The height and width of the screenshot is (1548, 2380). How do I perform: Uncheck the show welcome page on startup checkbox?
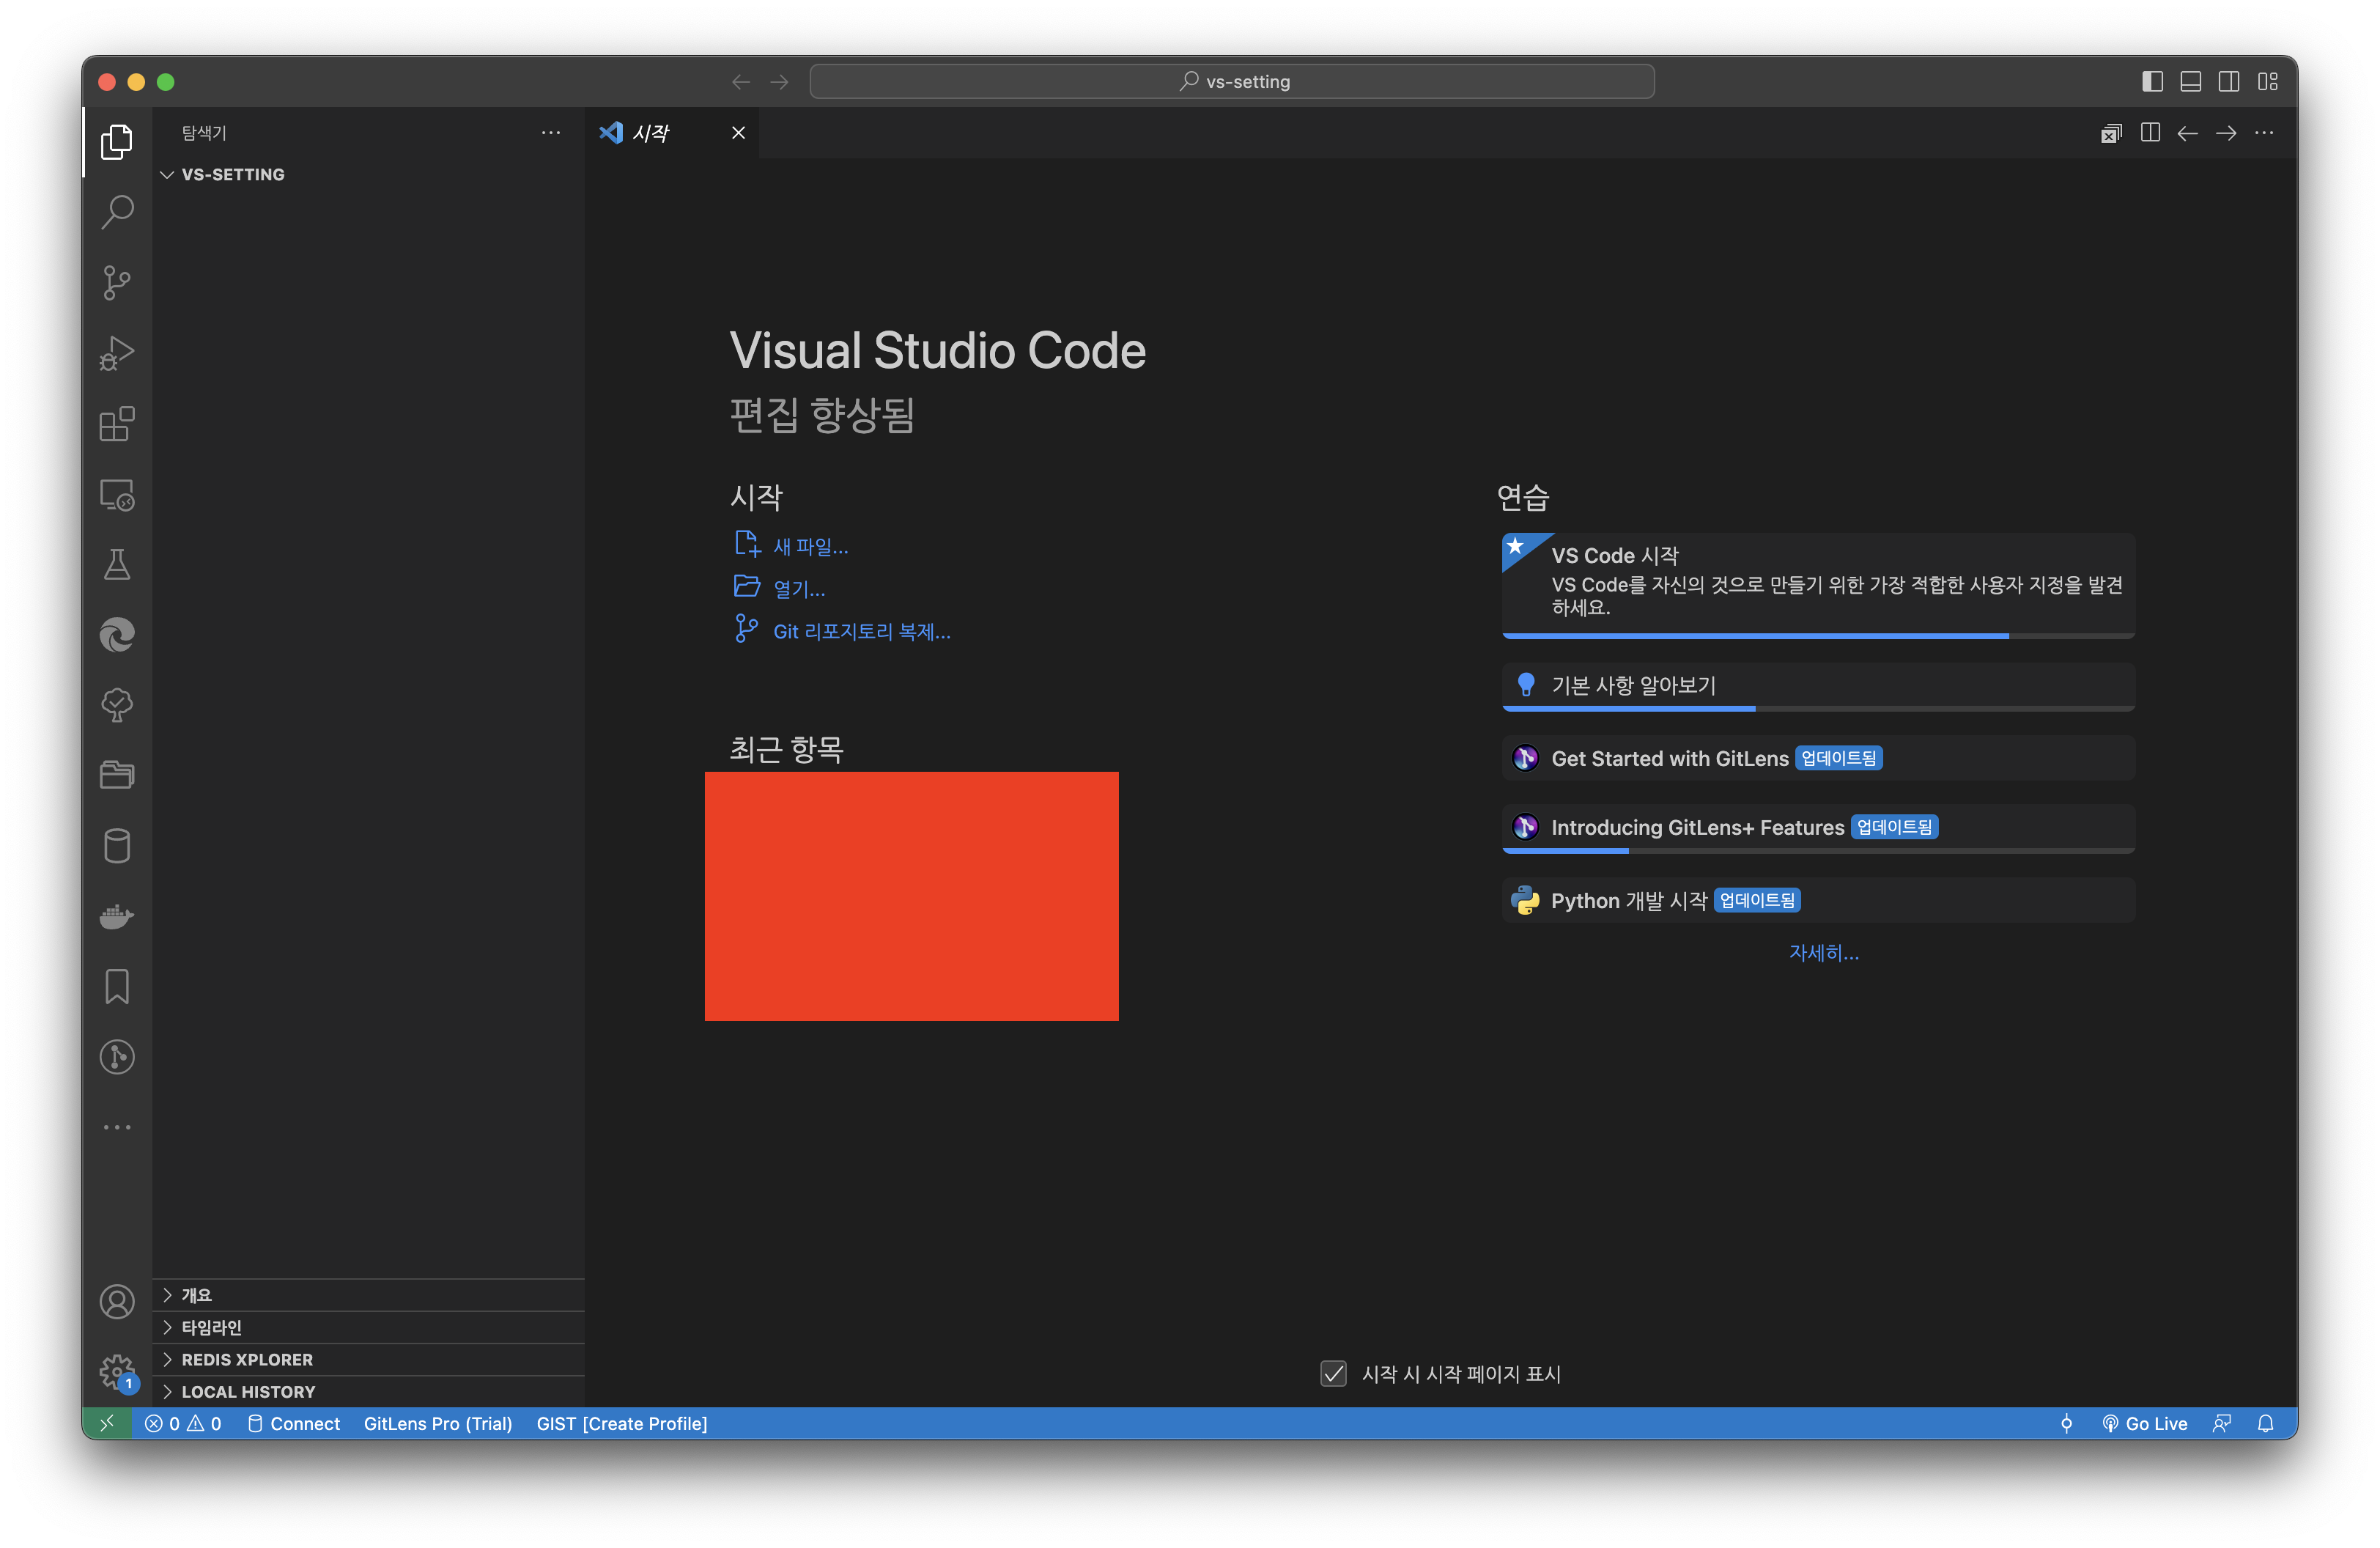pos(1333,1373)
